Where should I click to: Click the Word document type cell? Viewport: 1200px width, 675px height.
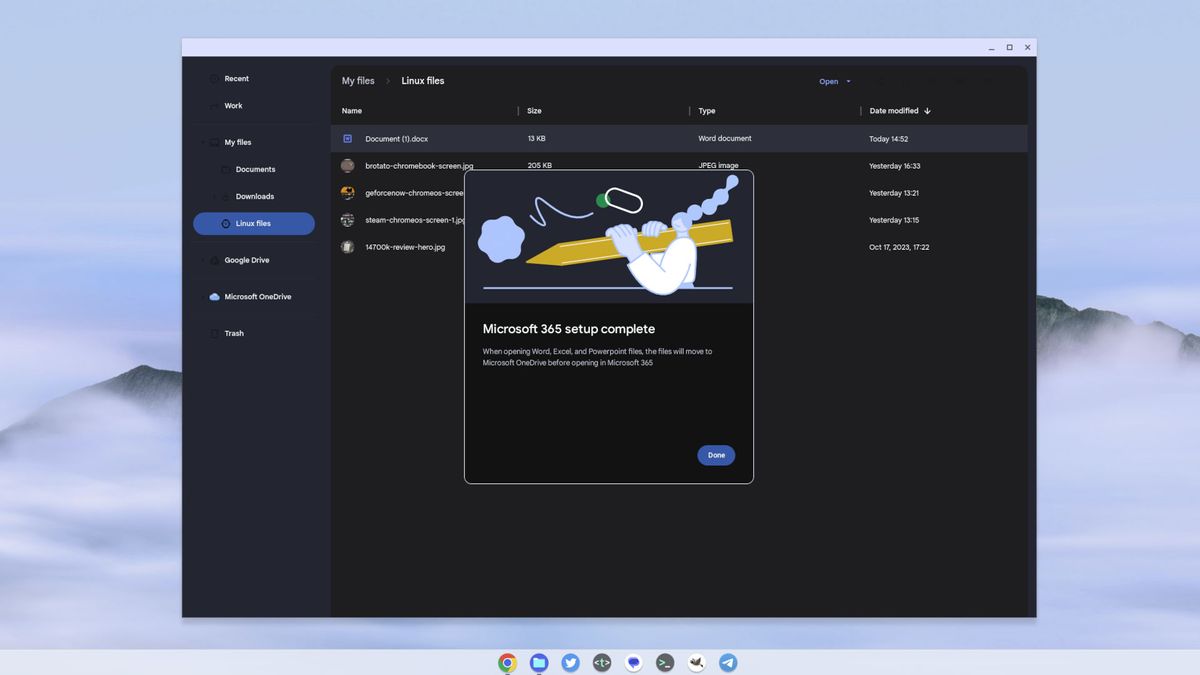click(x=725, y=139)
